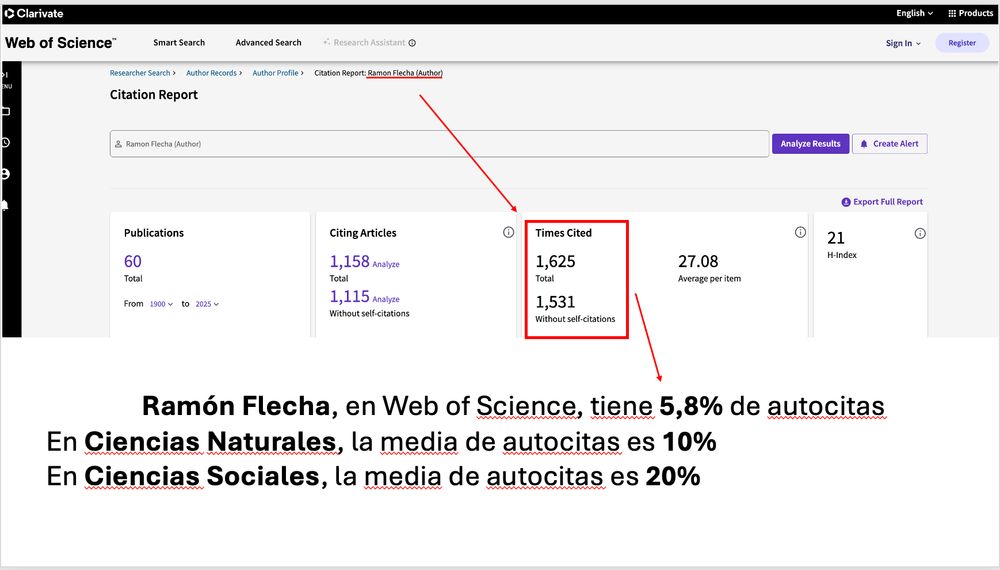Click the 21 H-Index value

point(835,238)
